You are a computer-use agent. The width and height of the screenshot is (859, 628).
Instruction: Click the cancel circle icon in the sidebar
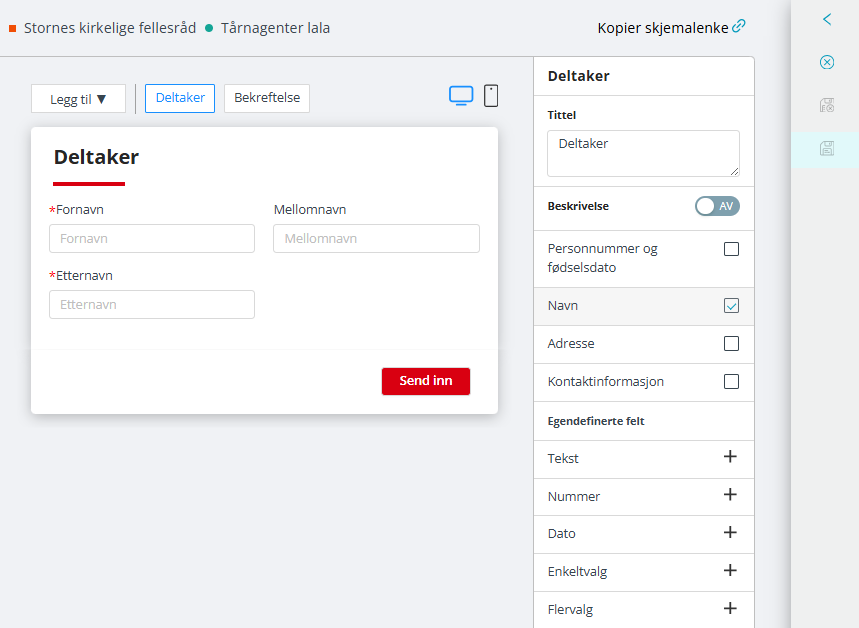826,62
